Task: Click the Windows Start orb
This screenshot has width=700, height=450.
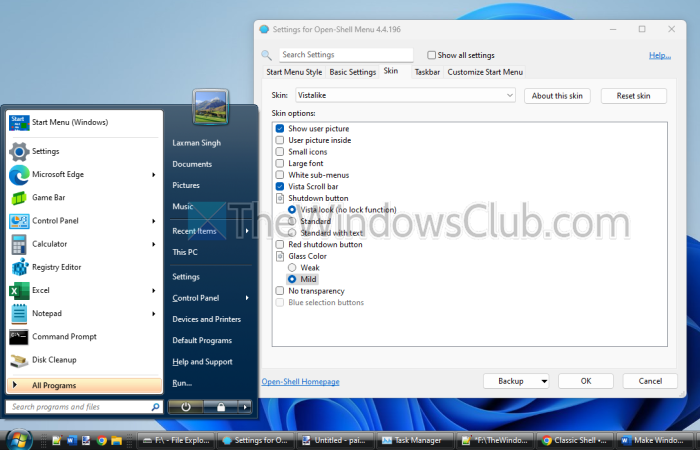Action: coord(18,440)
